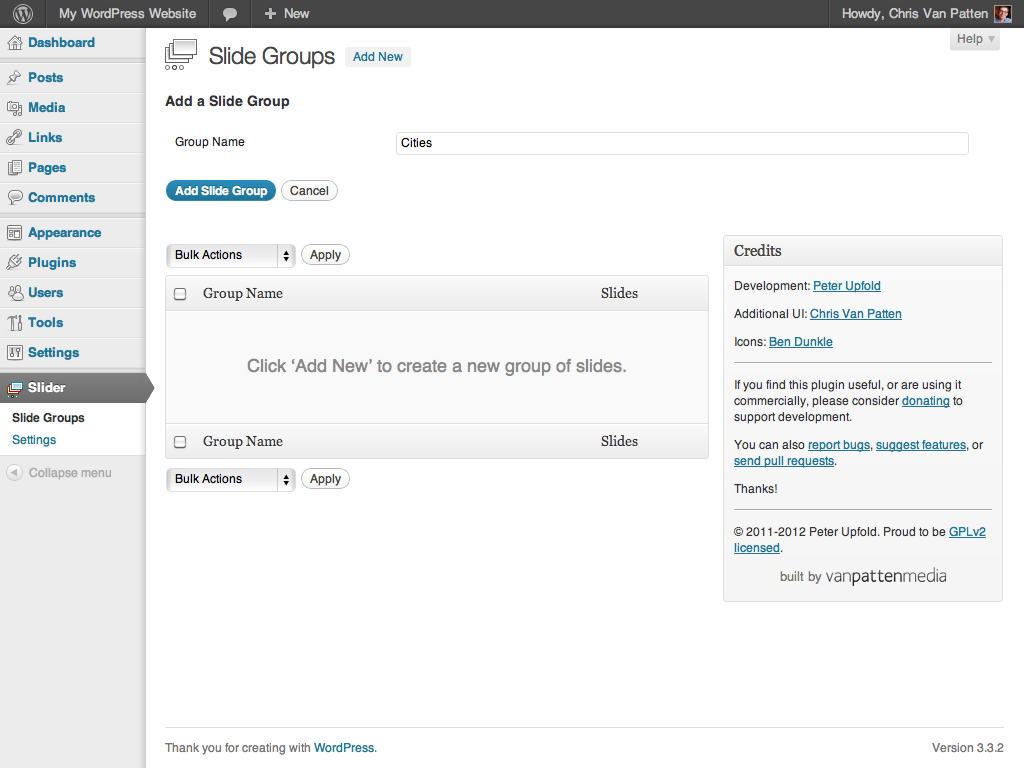Check the select-all box in table header
Screen dimensions: 1024x768
pyautogui.click(x=180, y=294)
